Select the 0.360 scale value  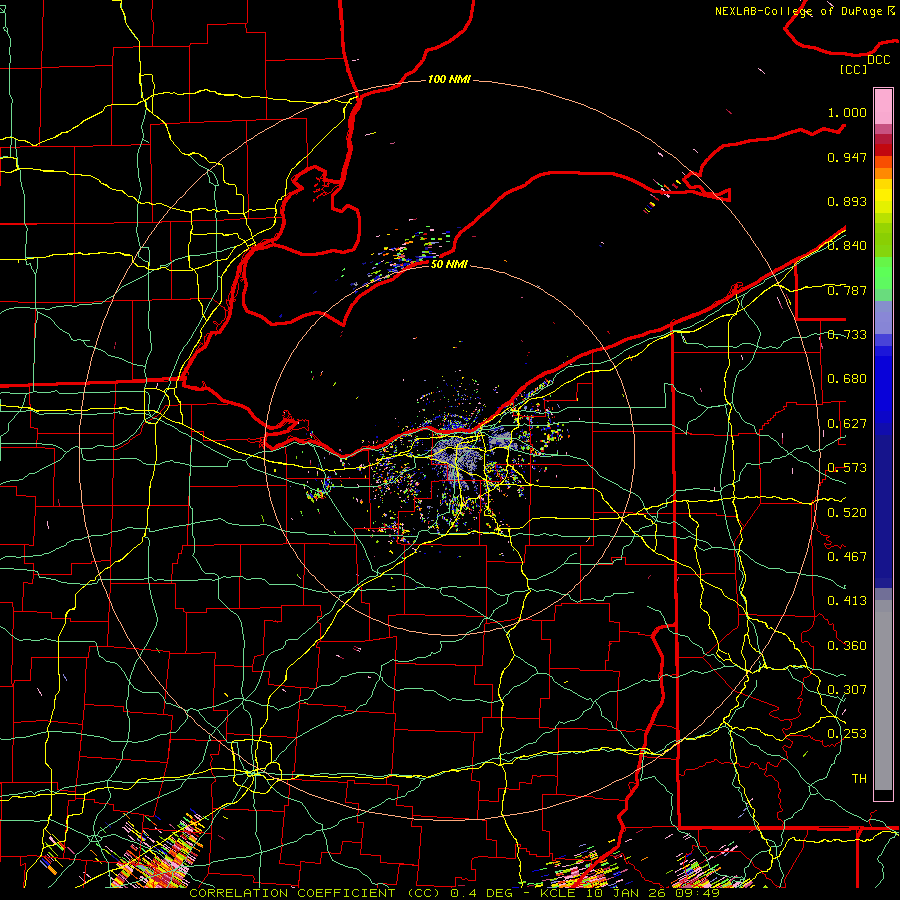point(847,645)
